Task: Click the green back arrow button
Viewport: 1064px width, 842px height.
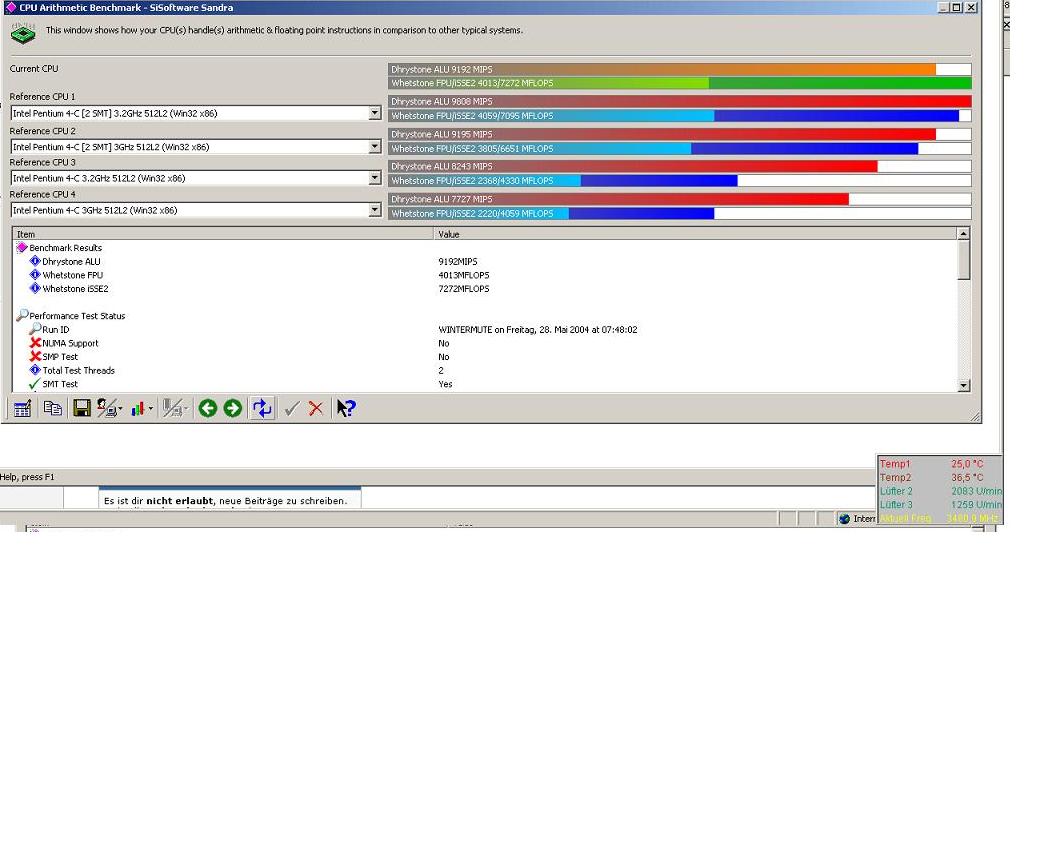Action: pyautogui.click(x=208, y=408)
